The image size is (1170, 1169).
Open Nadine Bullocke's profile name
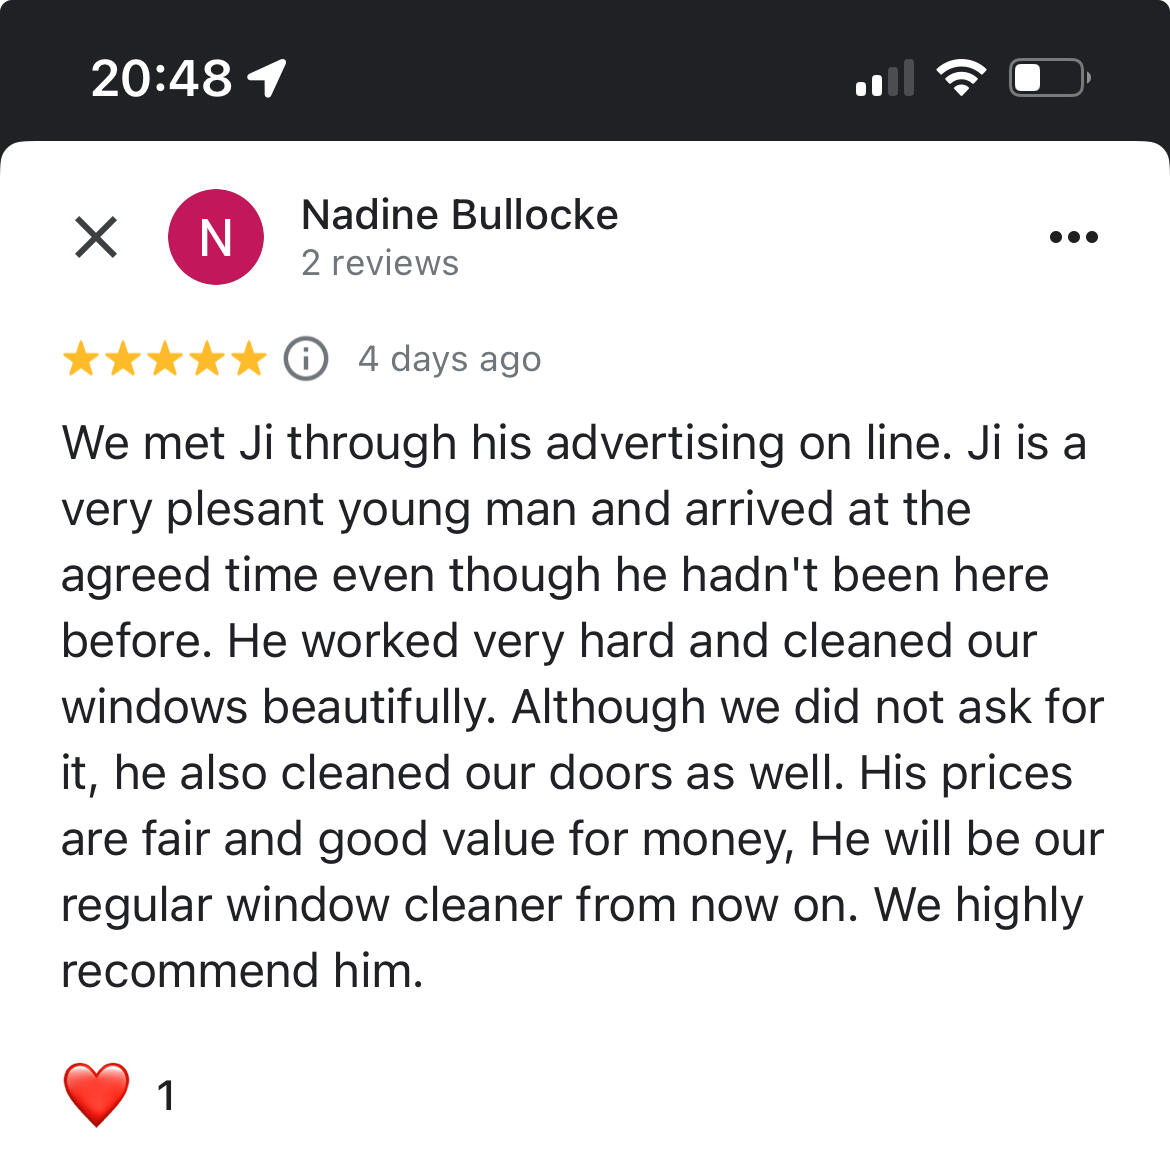[459, 215]
